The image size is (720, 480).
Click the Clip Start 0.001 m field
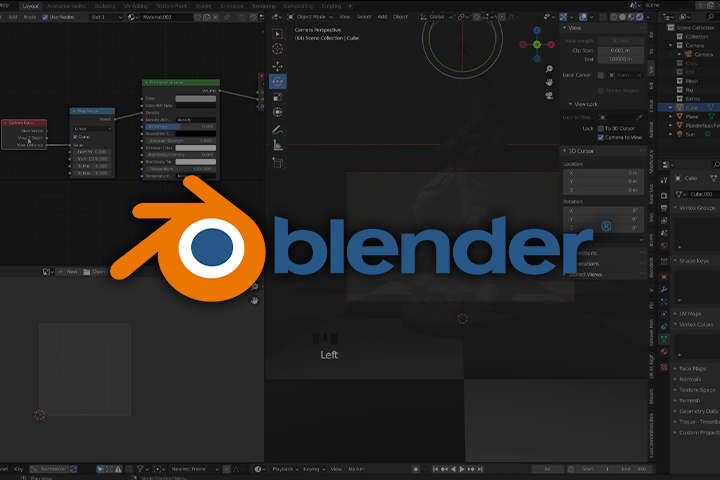point(620,51)
